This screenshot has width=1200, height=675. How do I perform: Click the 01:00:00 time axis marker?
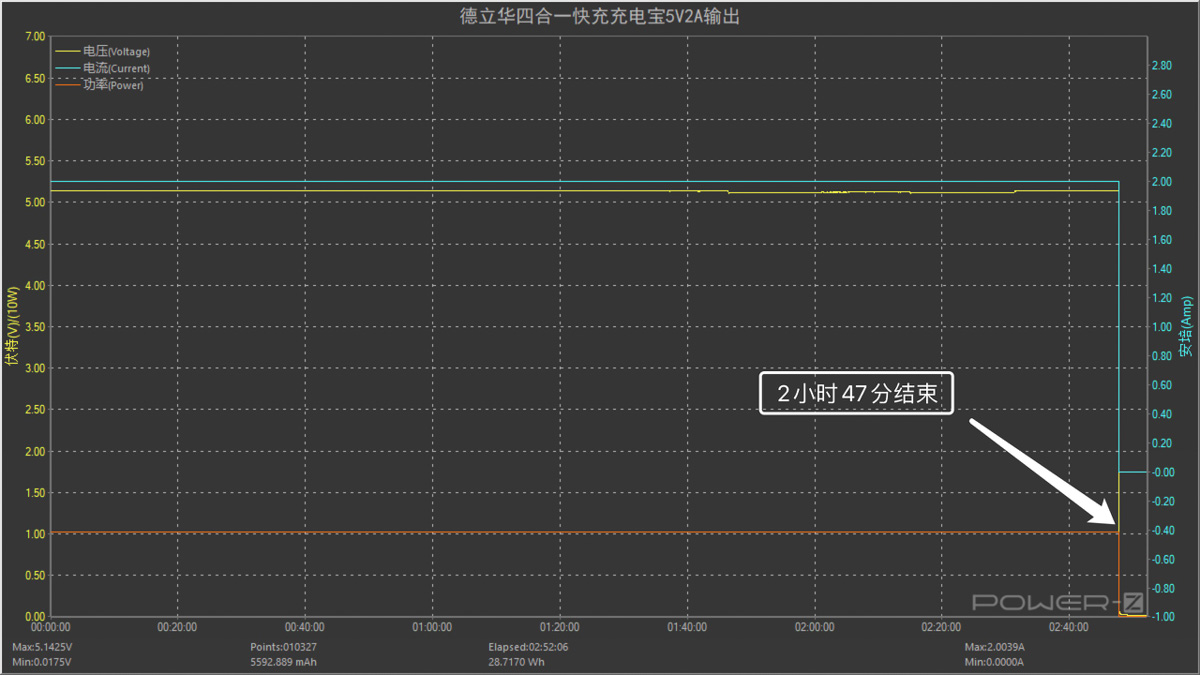432,627
